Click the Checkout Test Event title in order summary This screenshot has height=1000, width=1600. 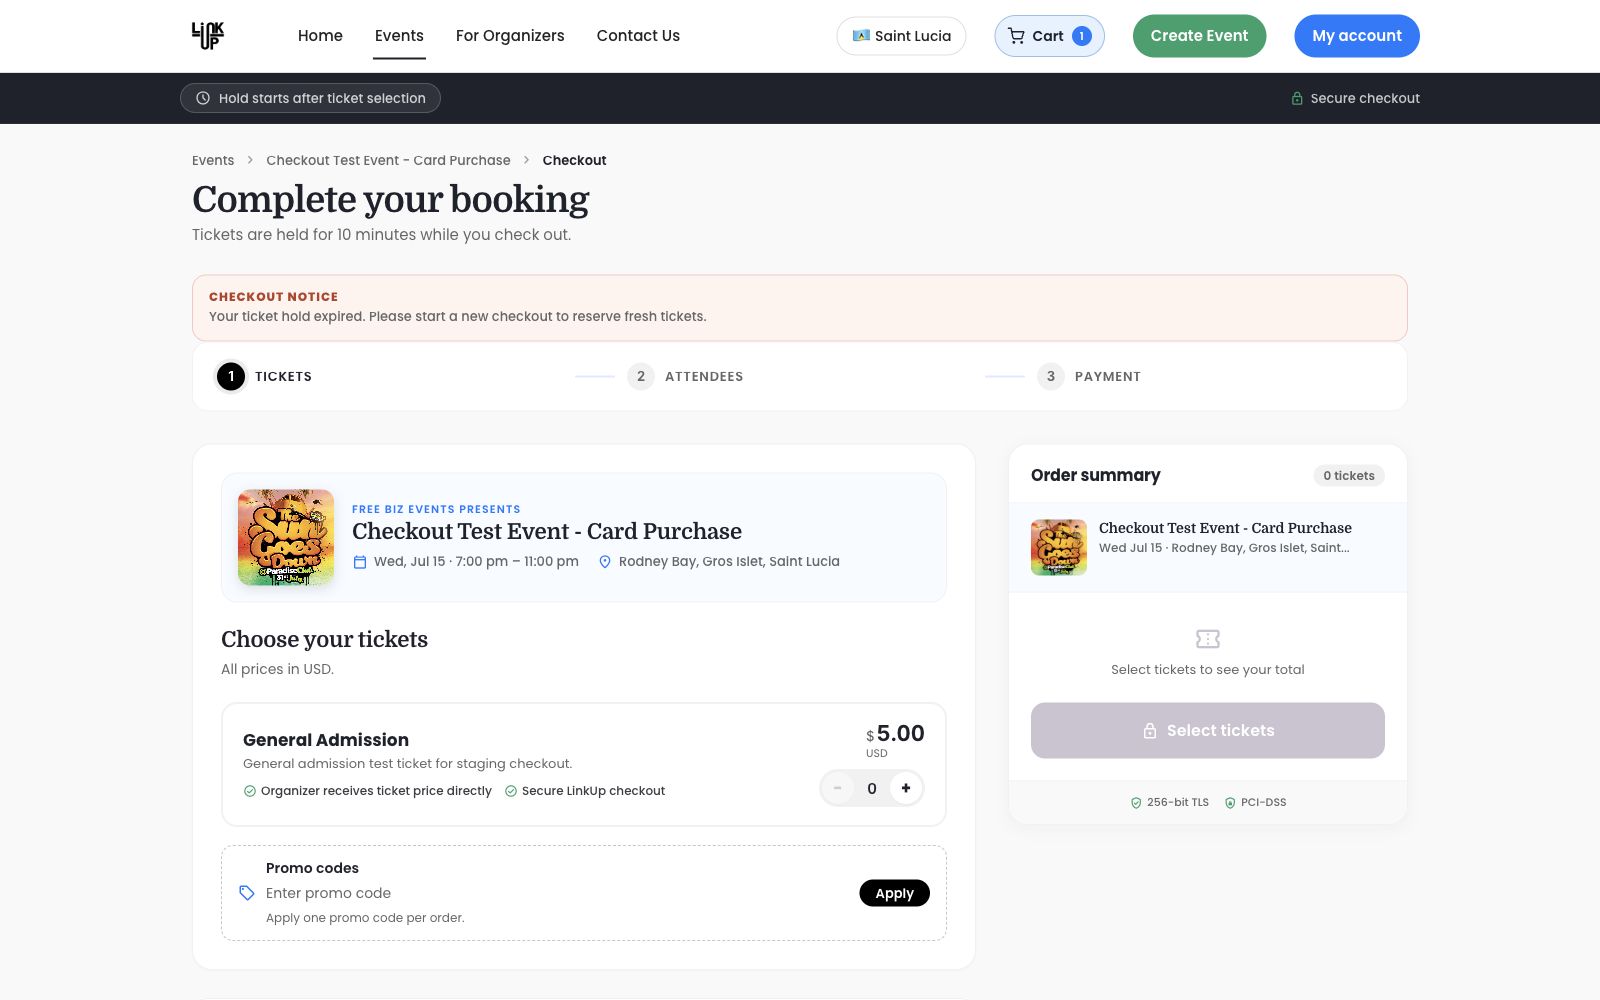point(1225,528)
